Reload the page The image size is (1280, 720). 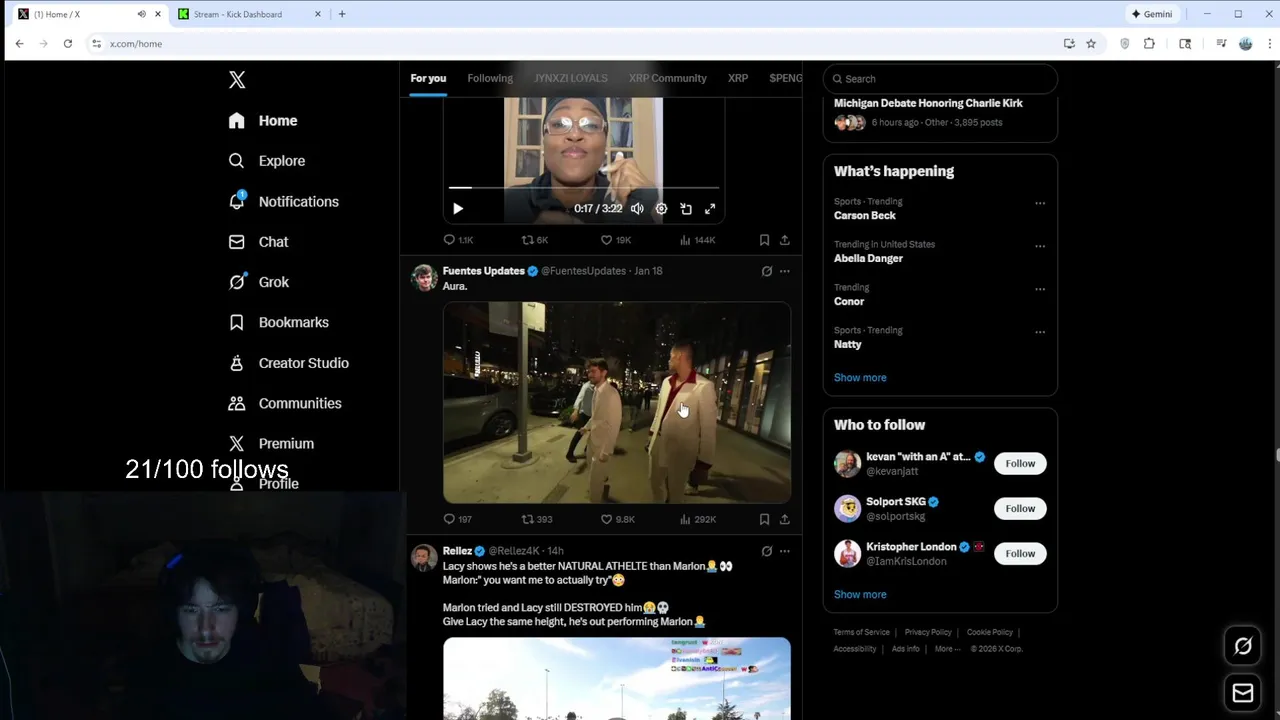[68, 44]
